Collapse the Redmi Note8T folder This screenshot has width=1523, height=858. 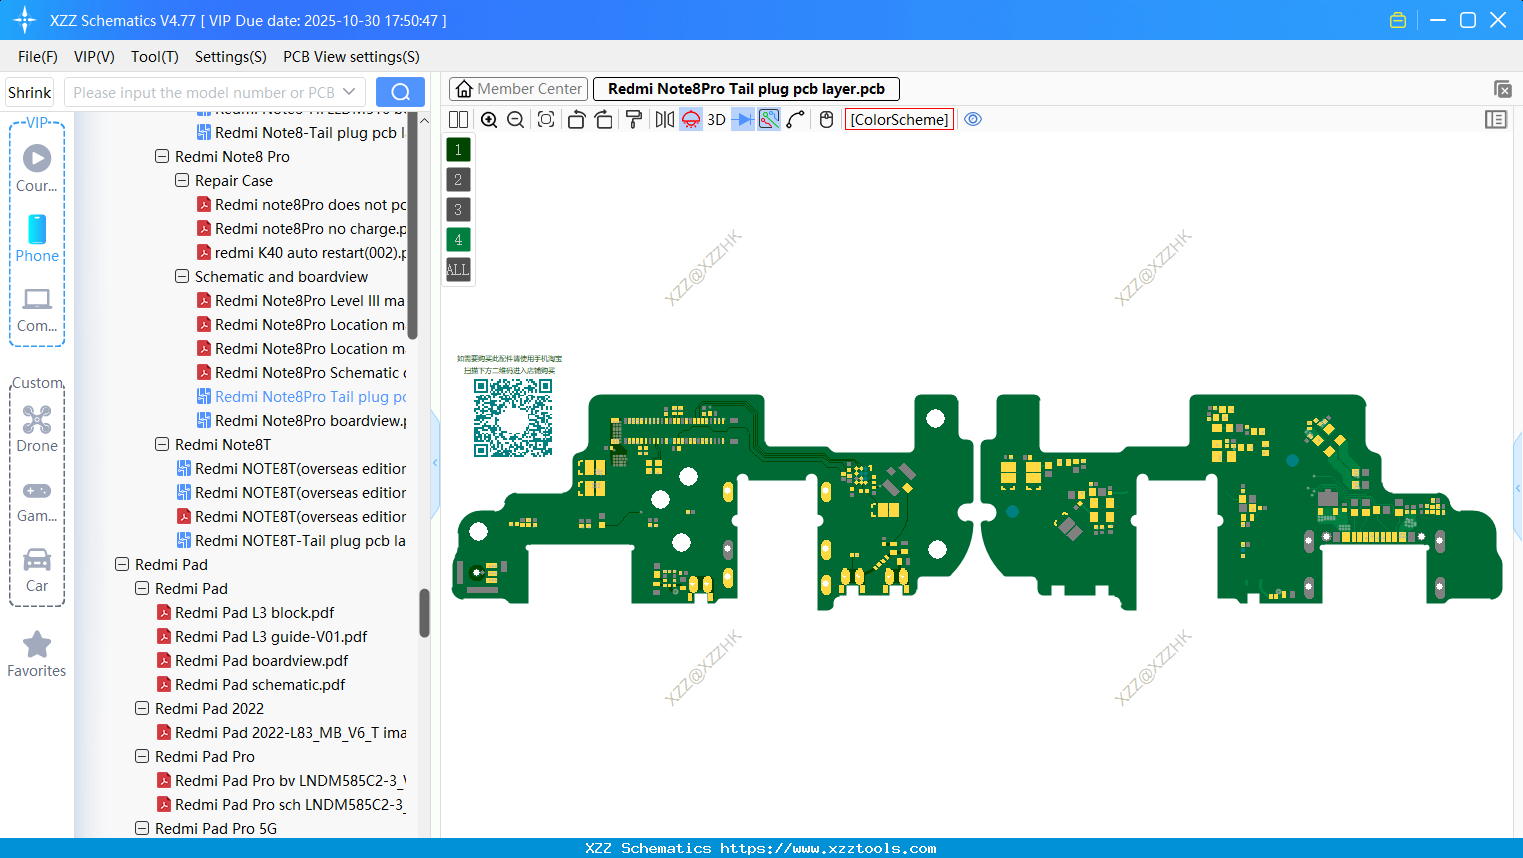(162, 445)
